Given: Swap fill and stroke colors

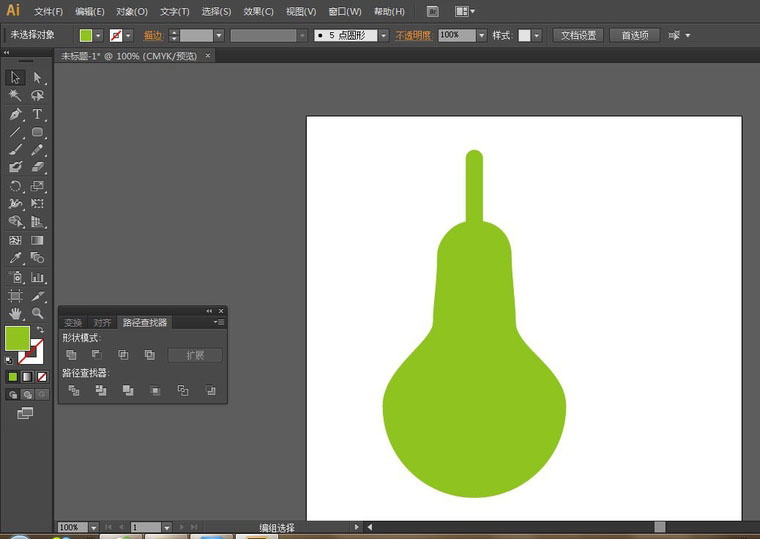Looking at the screenshot, I should coord(40,330).
